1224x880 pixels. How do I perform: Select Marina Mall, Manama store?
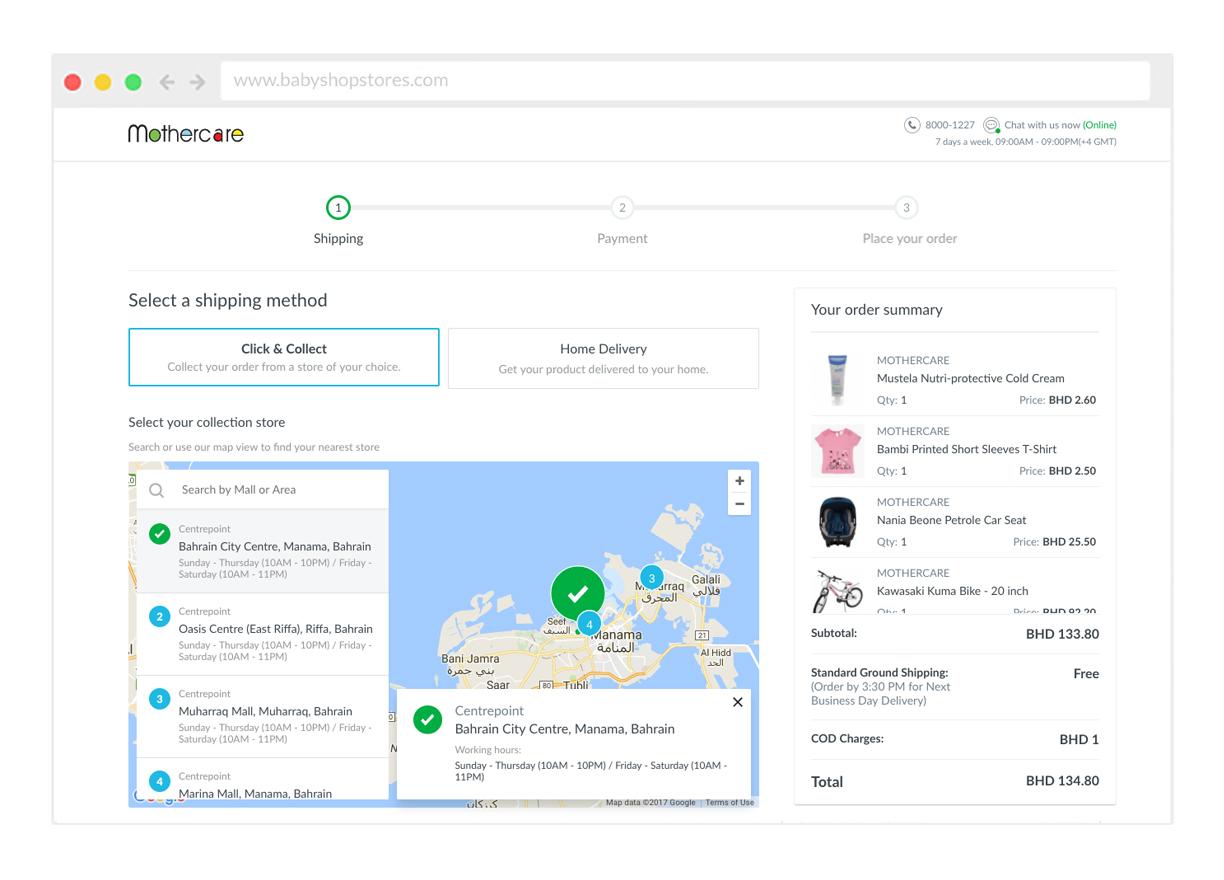pos(263,779)
